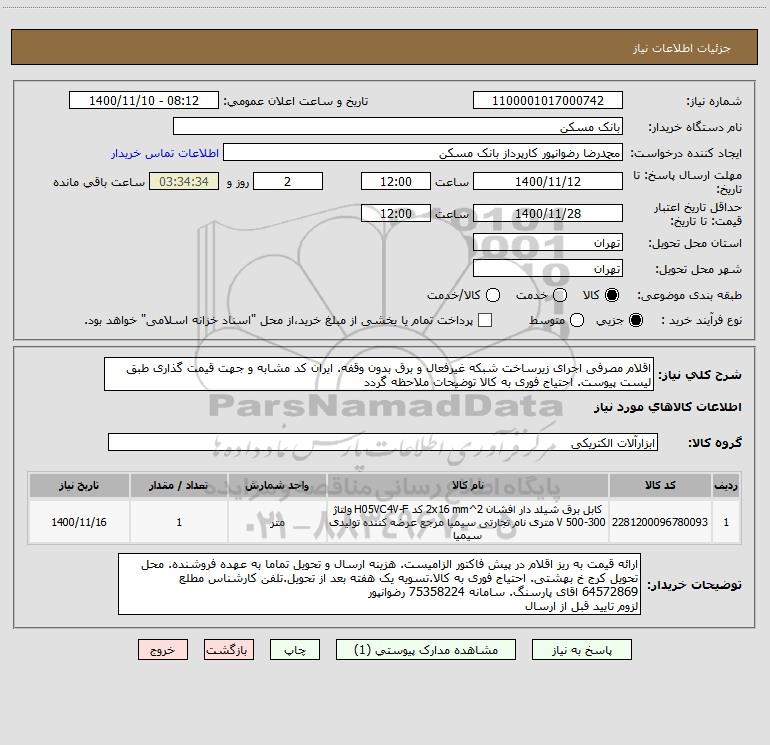Click the requester field محمدرضا رضوانپور
The image size is (770, 745).
pos(423,153)
